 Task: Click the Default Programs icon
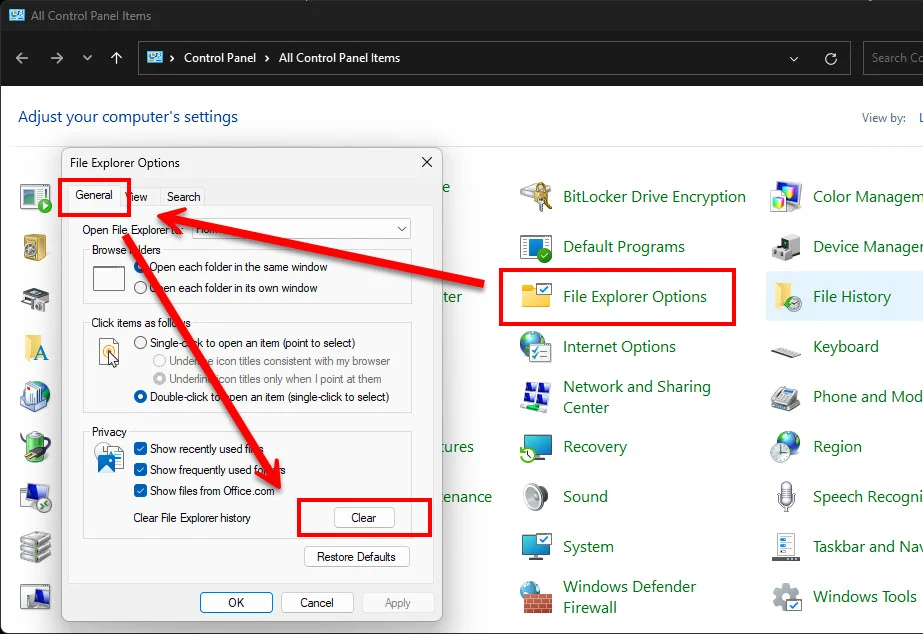point(536,247)
